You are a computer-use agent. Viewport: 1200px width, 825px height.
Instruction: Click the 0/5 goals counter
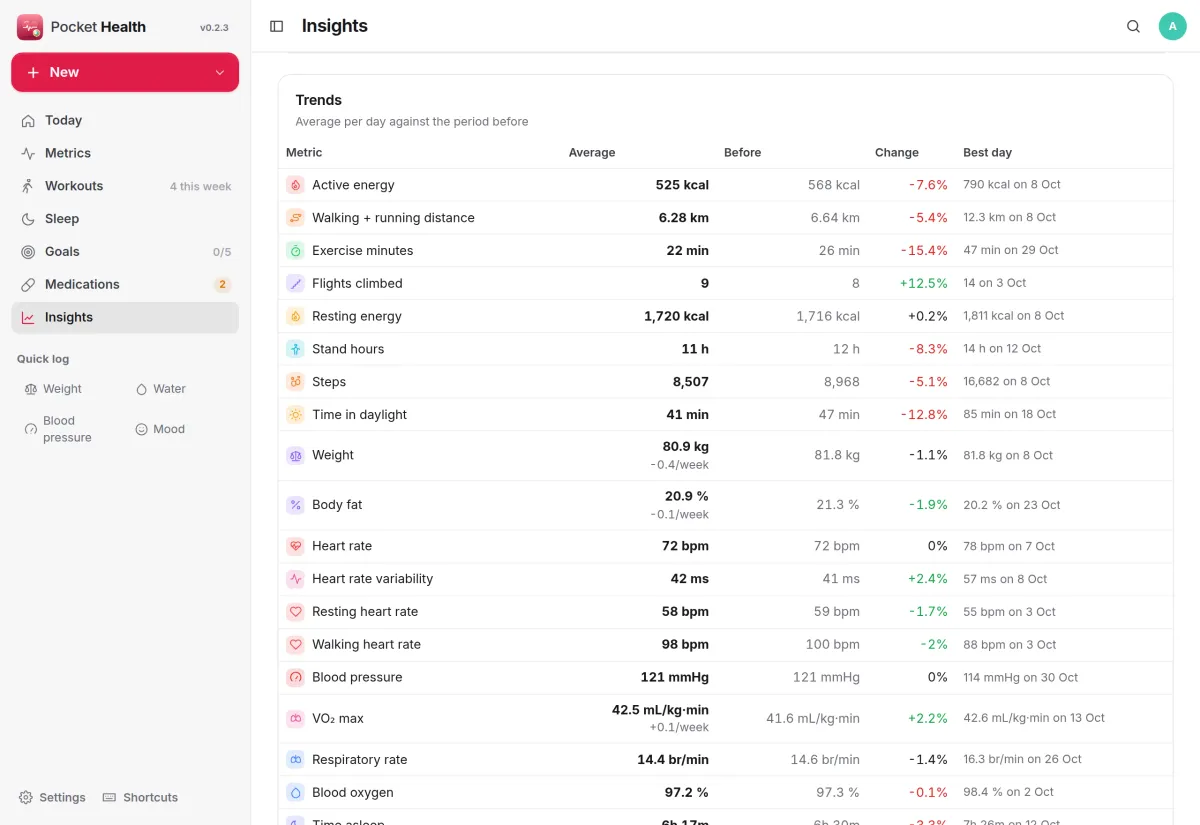point(222,252)
